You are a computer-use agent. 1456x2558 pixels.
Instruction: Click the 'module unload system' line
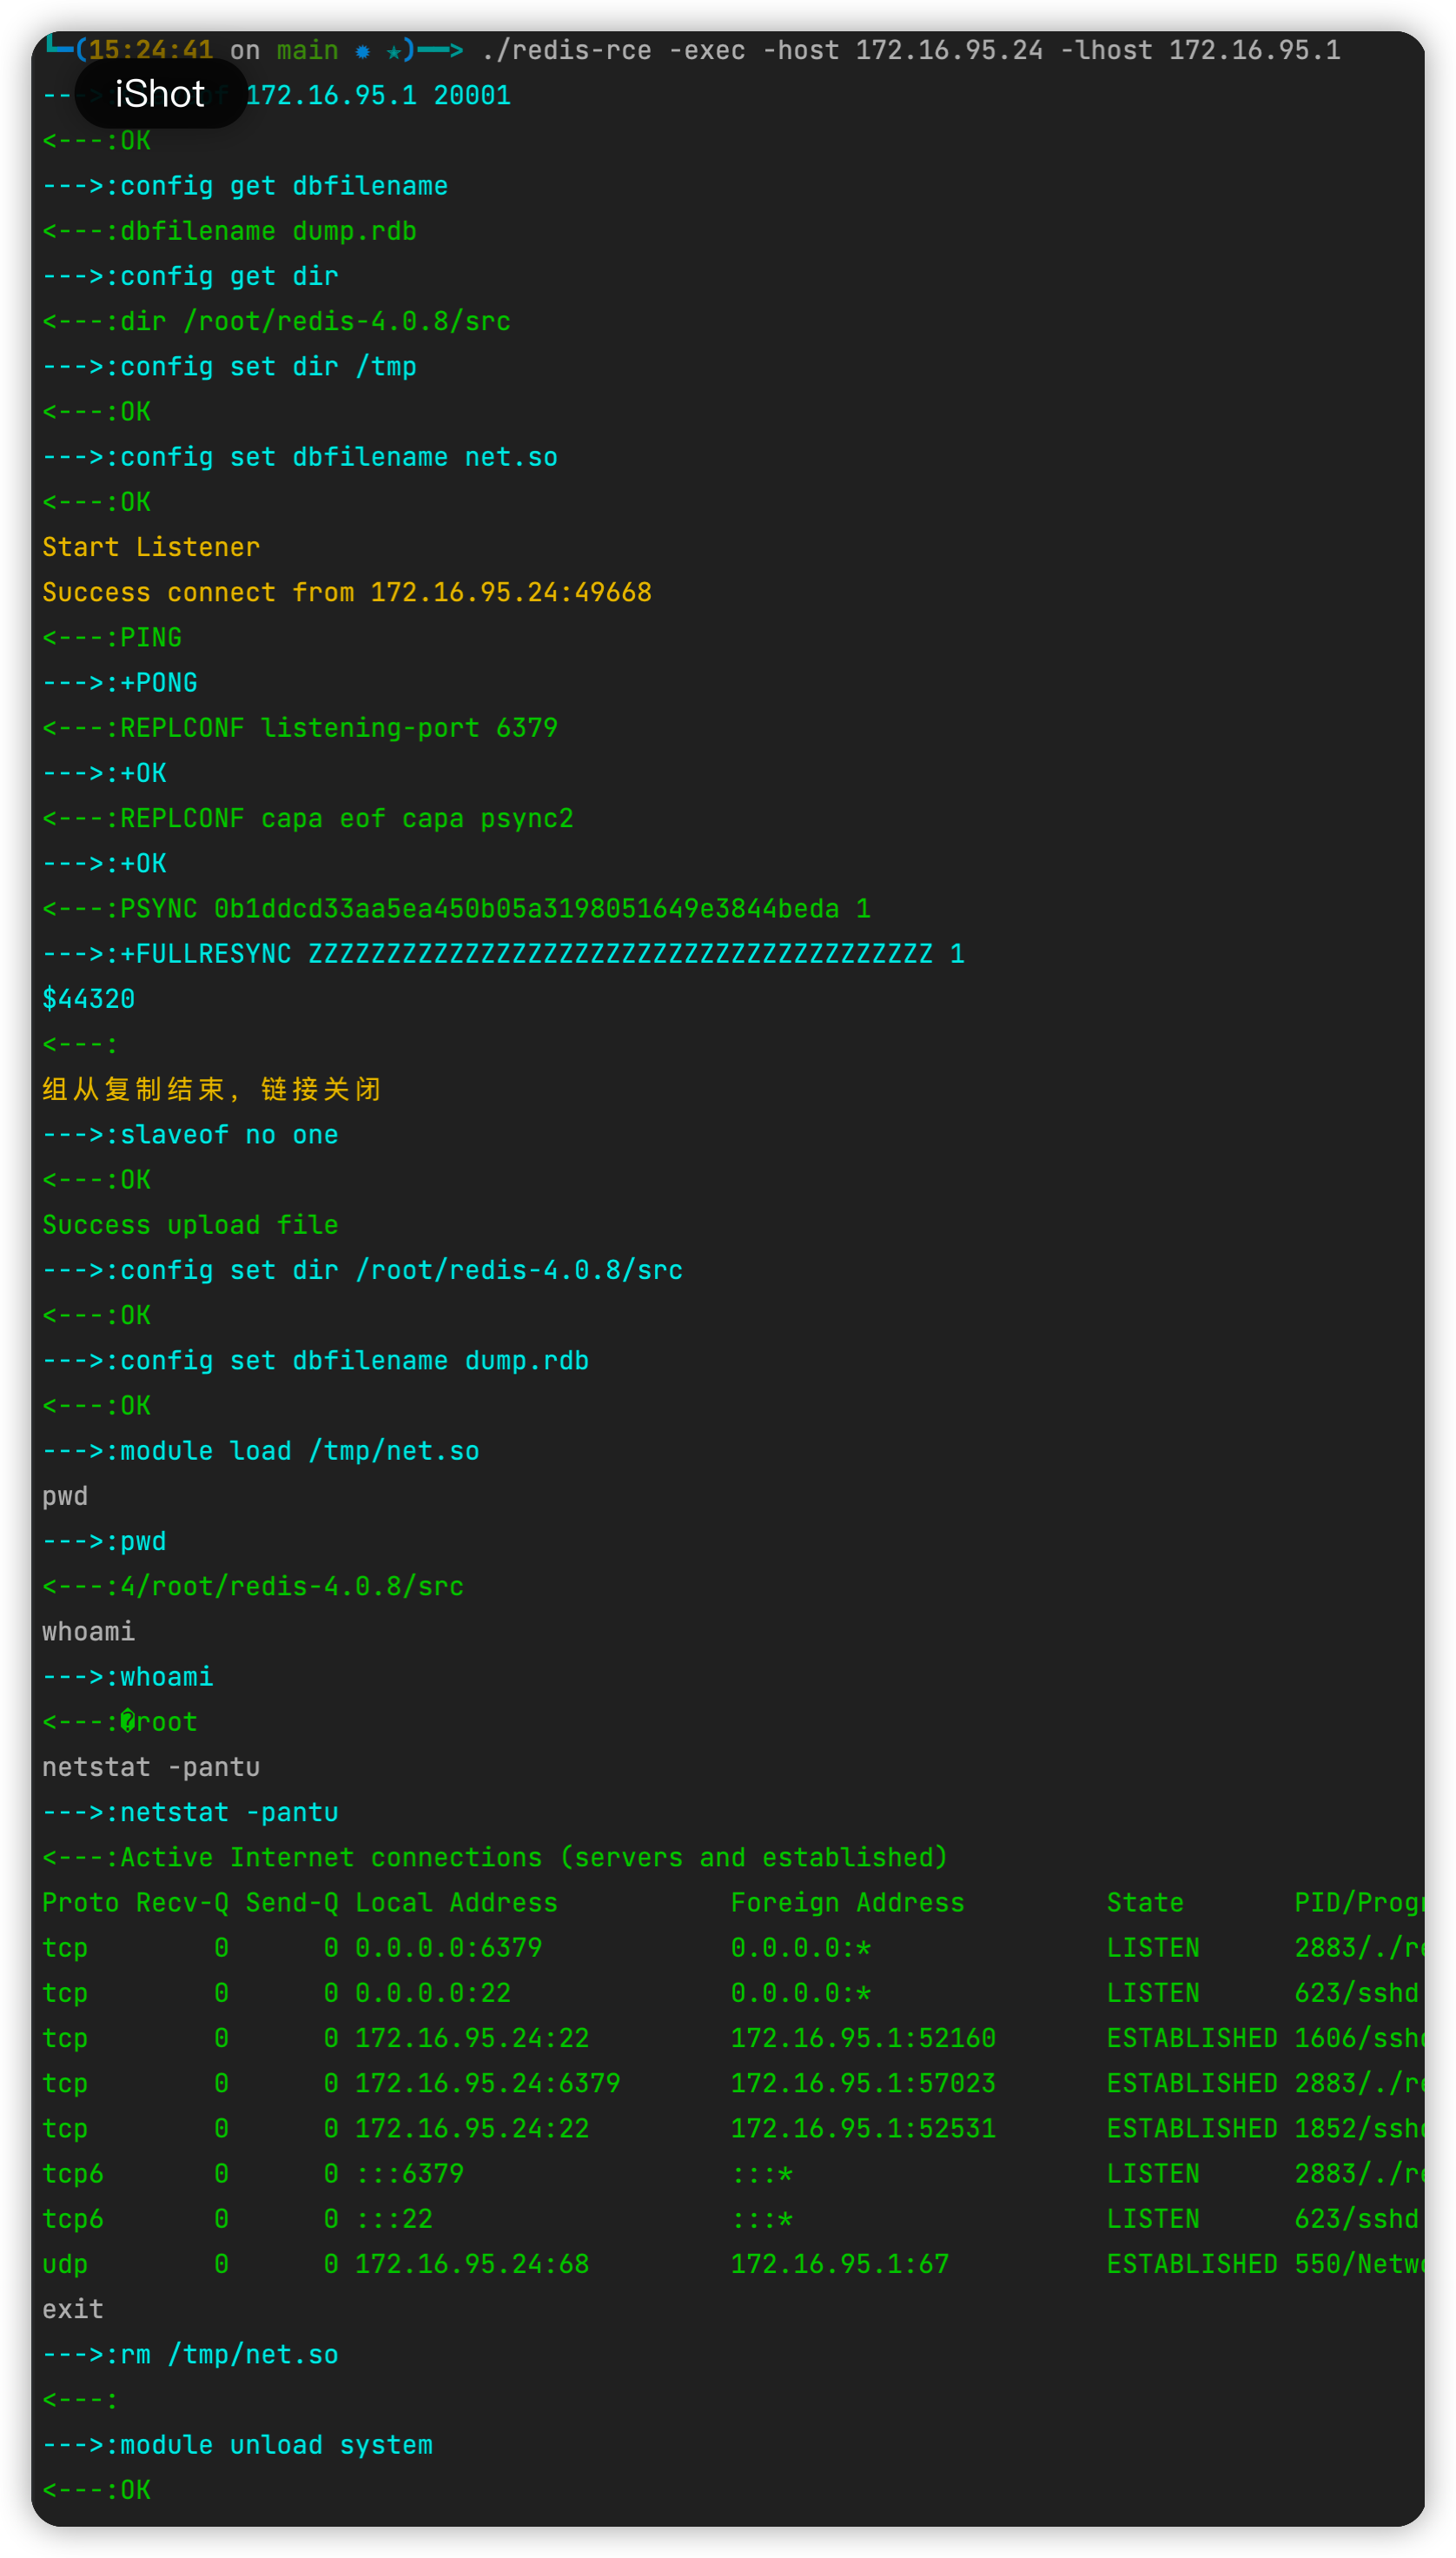pos(237,2443)
